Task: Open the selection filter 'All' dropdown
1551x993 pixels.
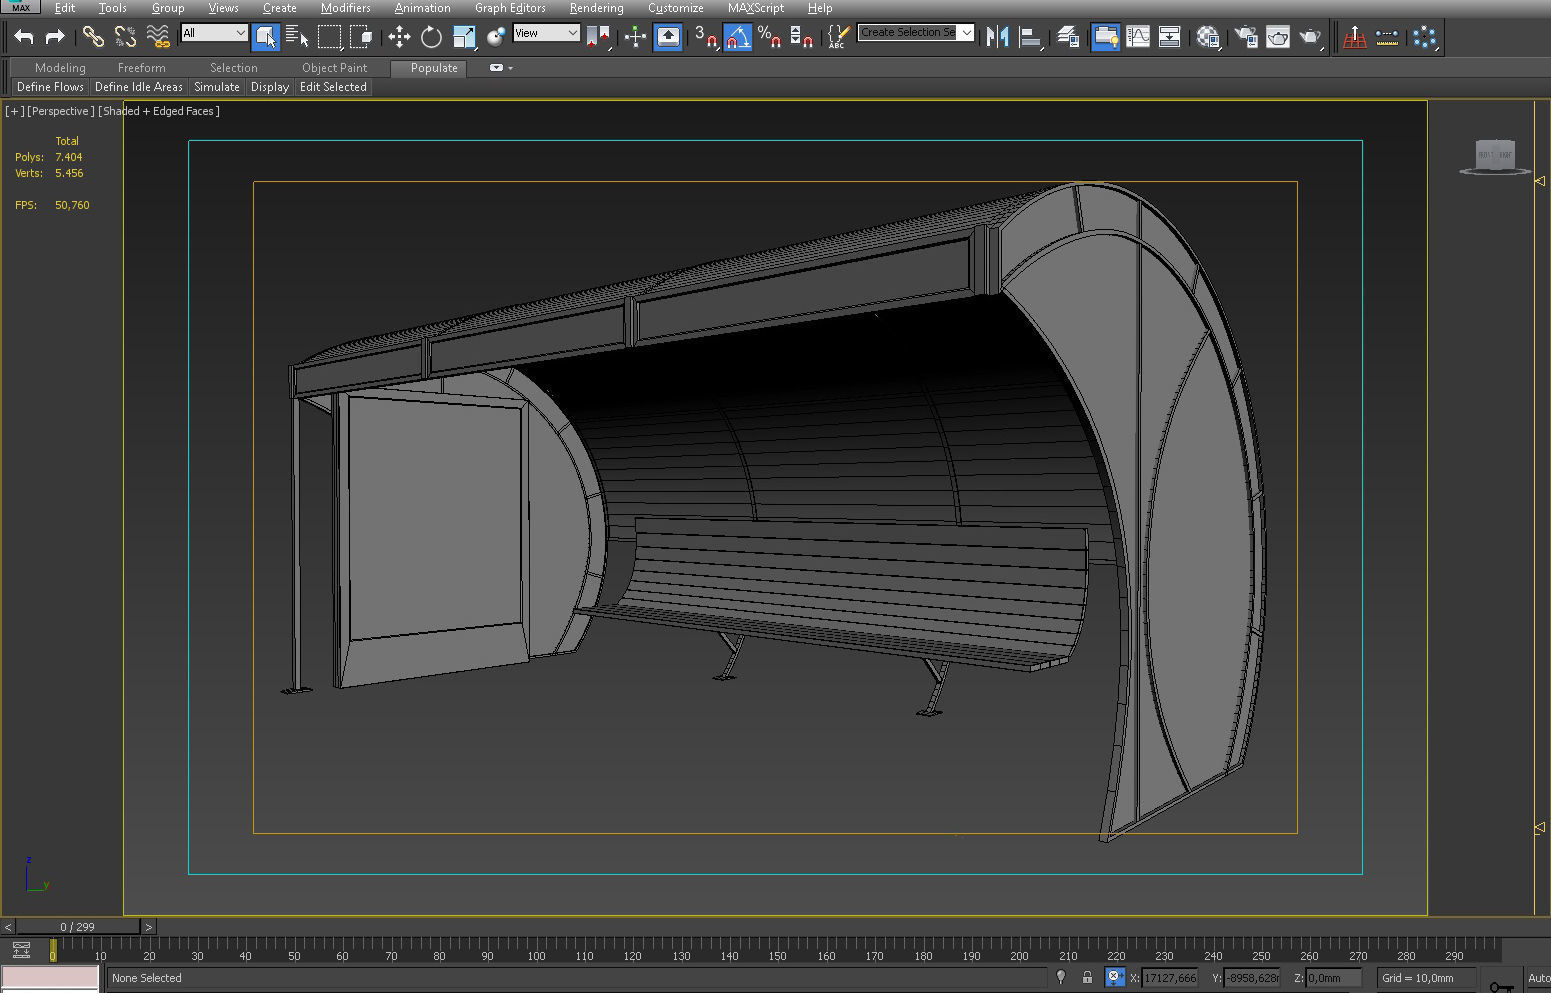Action: (214, 33)
